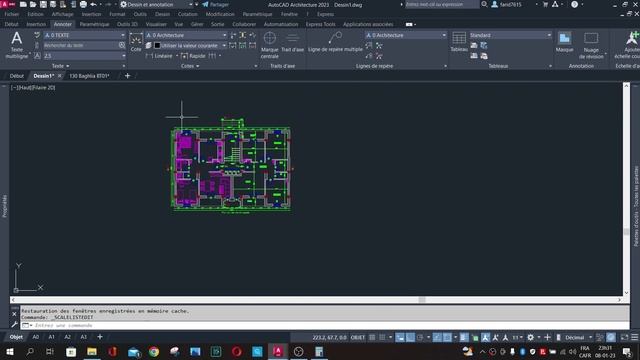Click the command line customize wrench icon

[14, 325]
